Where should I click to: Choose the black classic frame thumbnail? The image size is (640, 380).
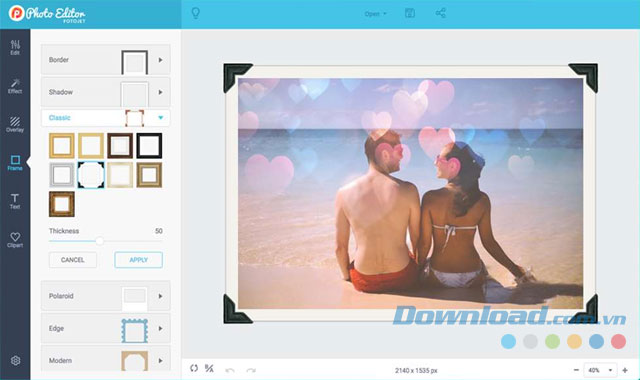tap(149, 145)
